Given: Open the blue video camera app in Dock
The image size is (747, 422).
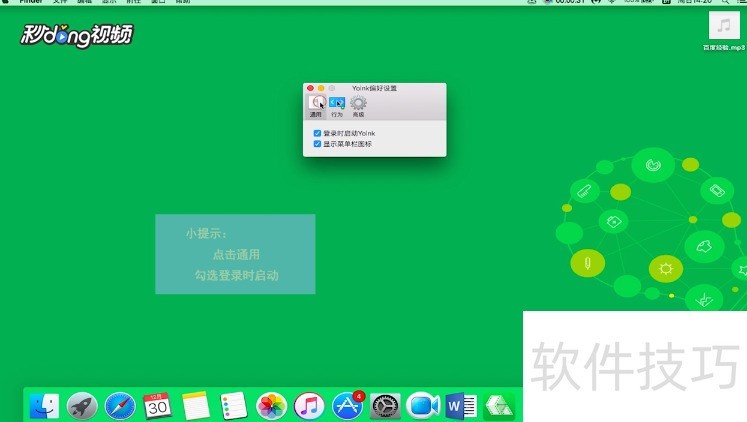Looking at the screenshot, I should point(423,406).
